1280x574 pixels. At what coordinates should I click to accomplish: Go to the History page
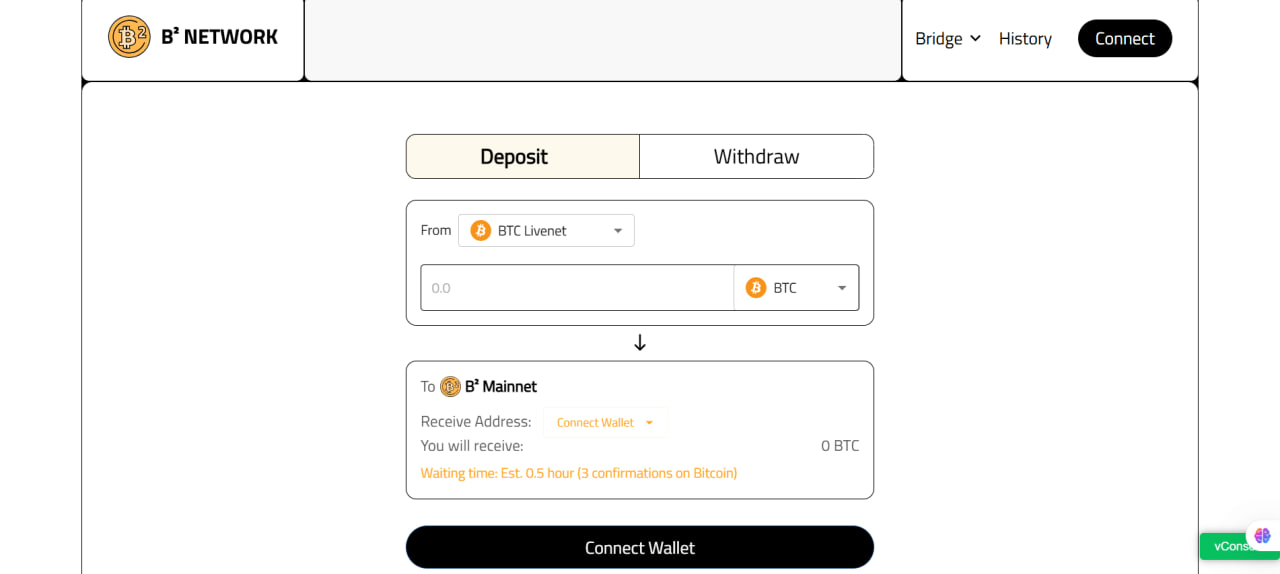(1025, 39)
